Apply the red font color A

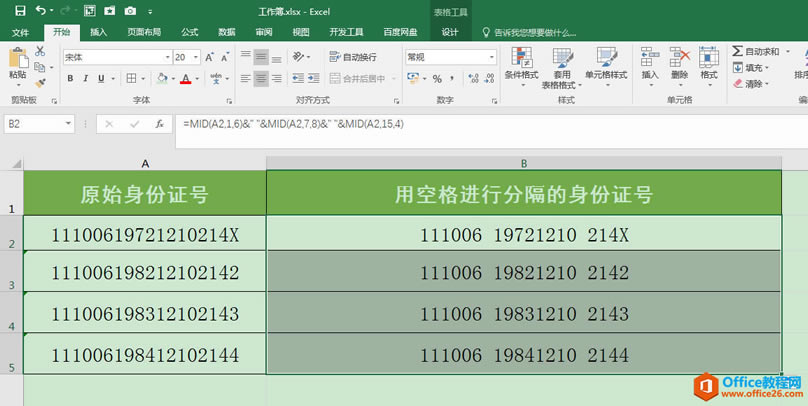click(186, 78)
